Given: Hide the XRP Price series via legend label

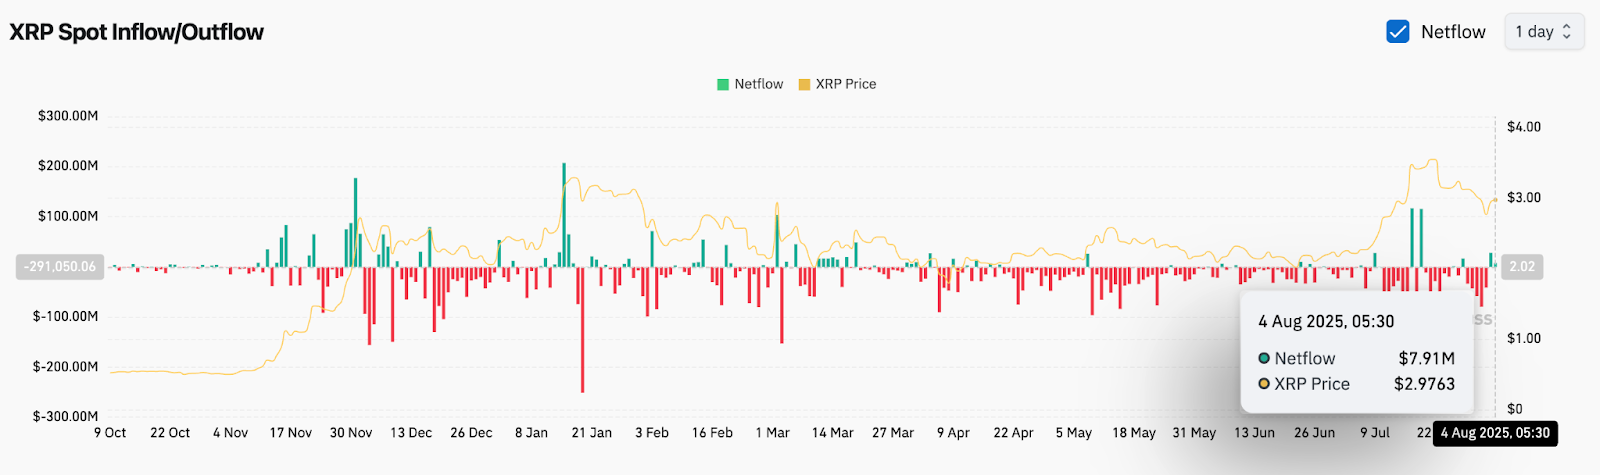Looking at the screenshot, I should pos(845,84).
